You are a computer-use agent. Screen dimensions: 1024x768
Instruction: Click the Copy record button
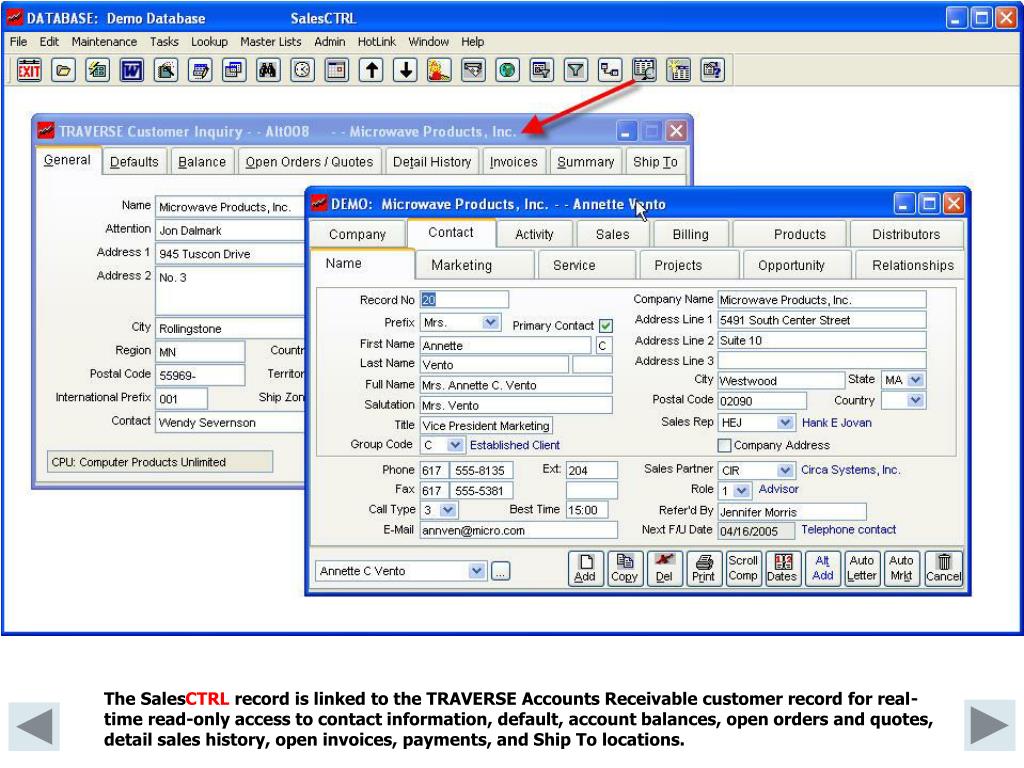tap(624, 568)
